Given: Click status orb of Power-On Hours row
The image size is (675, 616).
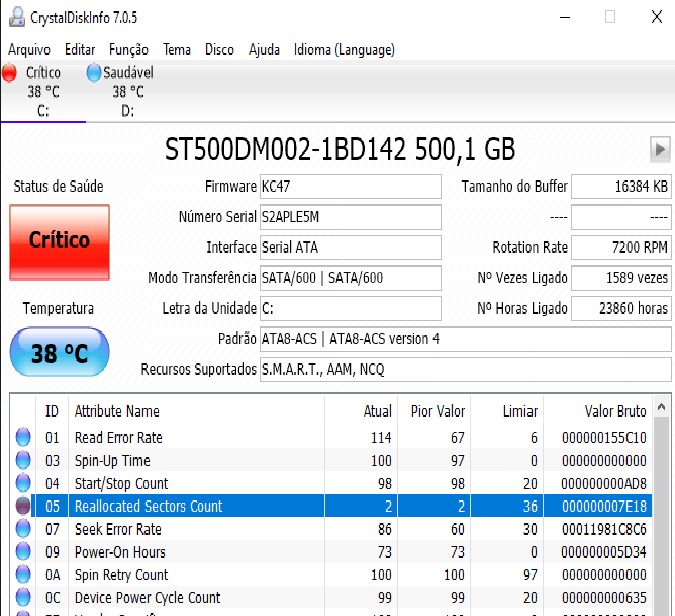Looking at the screenshot, I should 23,551.
